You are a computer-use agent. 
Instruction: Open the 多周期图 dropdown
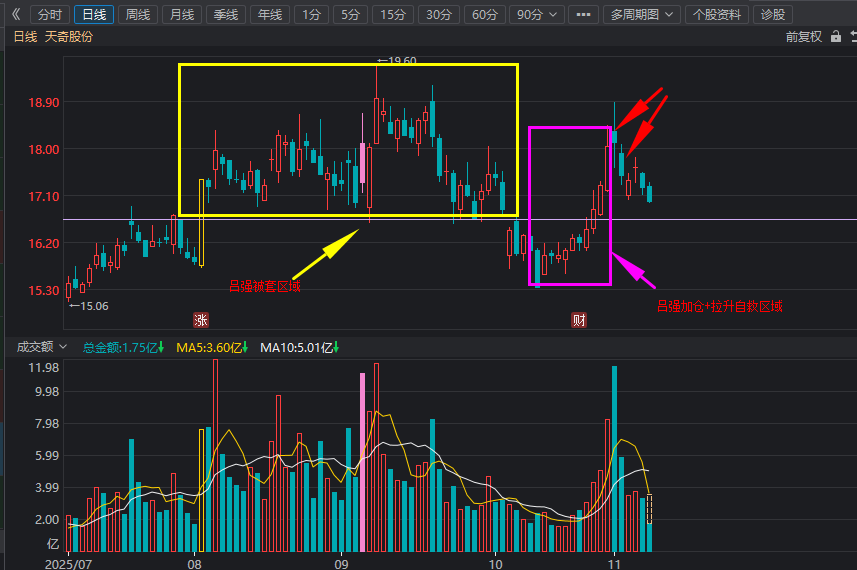click(642, 14)
